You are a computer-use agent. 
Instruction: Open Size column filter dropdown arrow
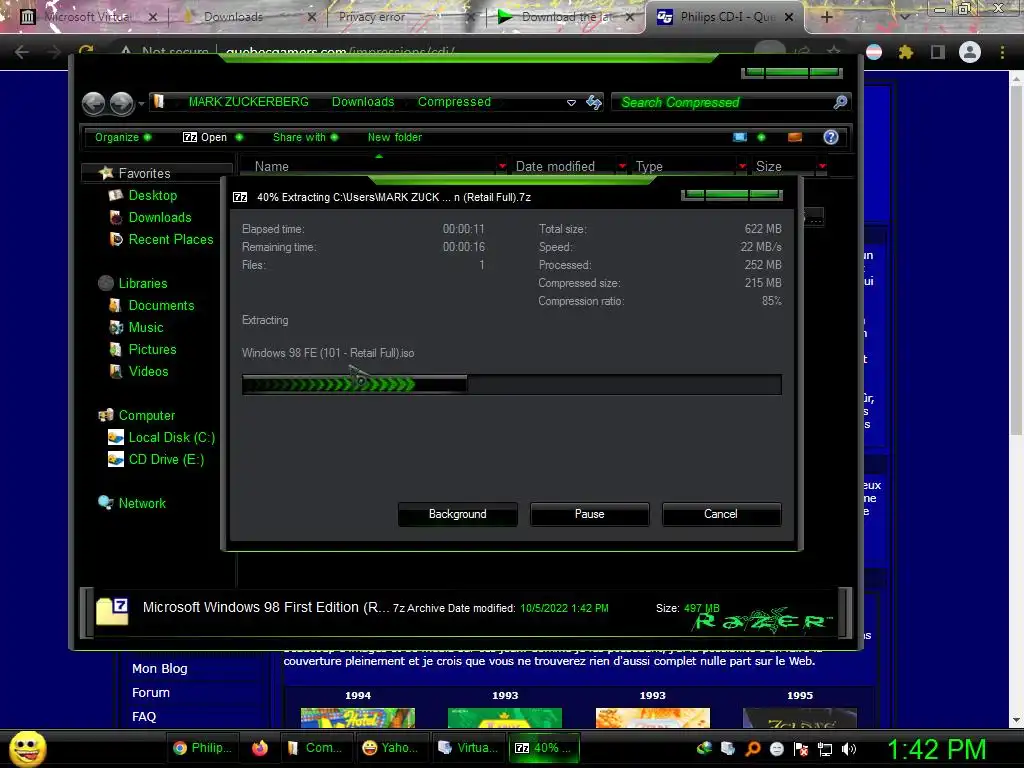pos(822,167)
